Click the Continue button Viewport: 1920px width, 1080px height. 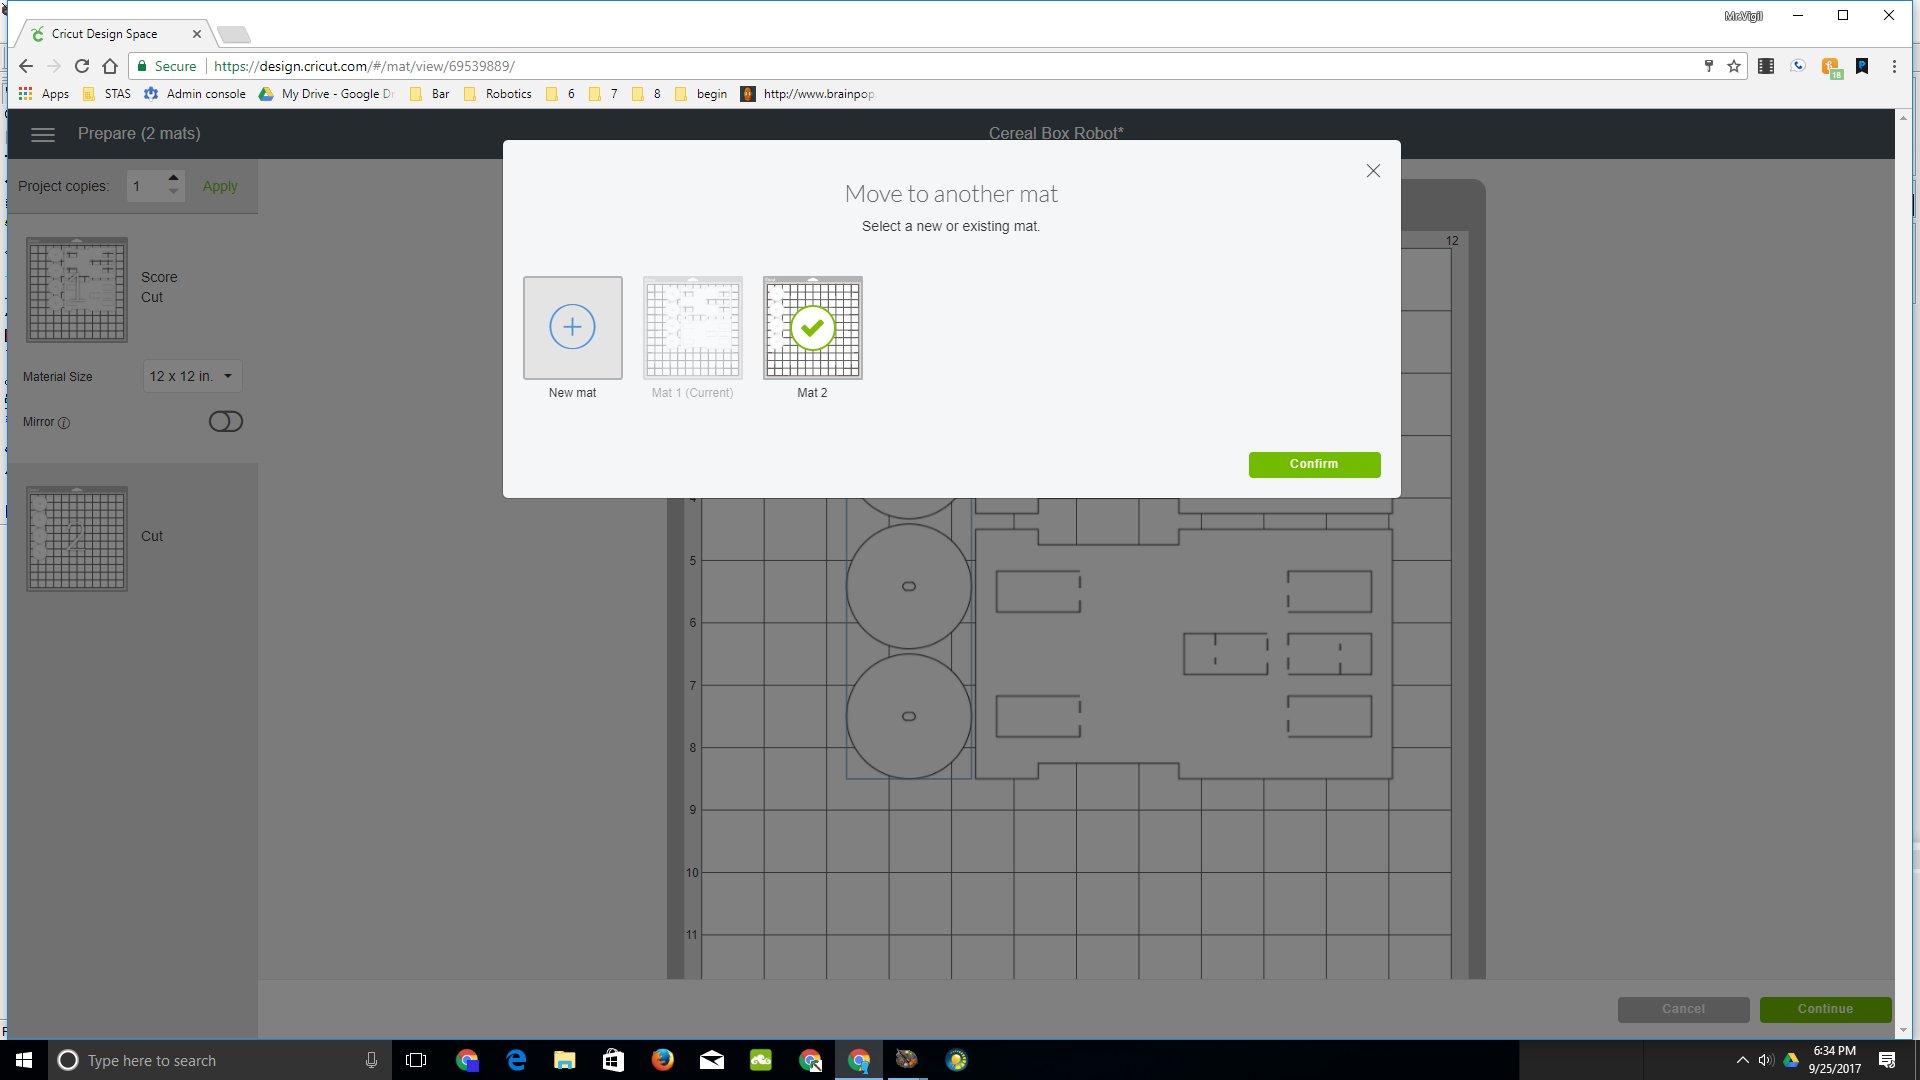point(1825,1009)
